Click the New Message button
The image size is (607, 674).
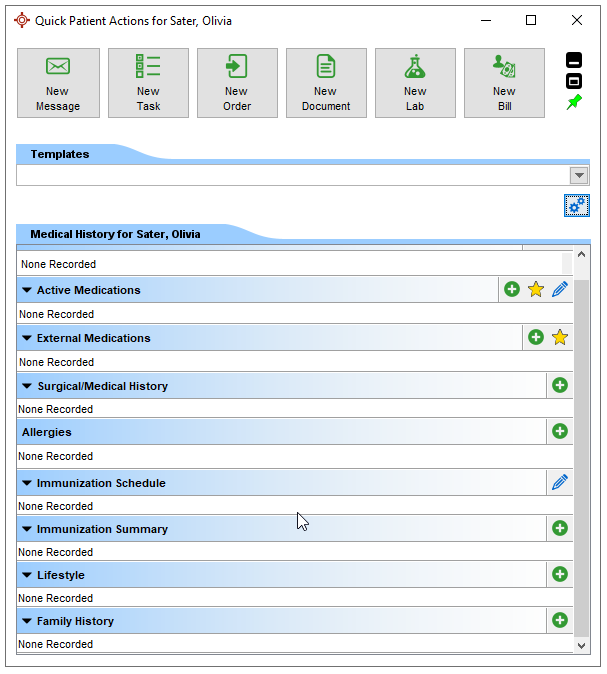58,83
